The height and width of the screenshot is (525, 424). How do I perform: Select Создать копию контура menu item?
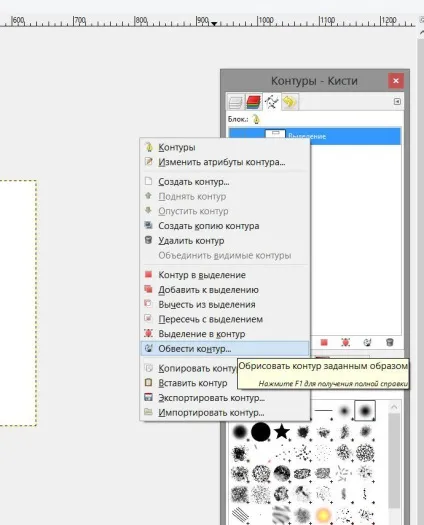point(225,226)
